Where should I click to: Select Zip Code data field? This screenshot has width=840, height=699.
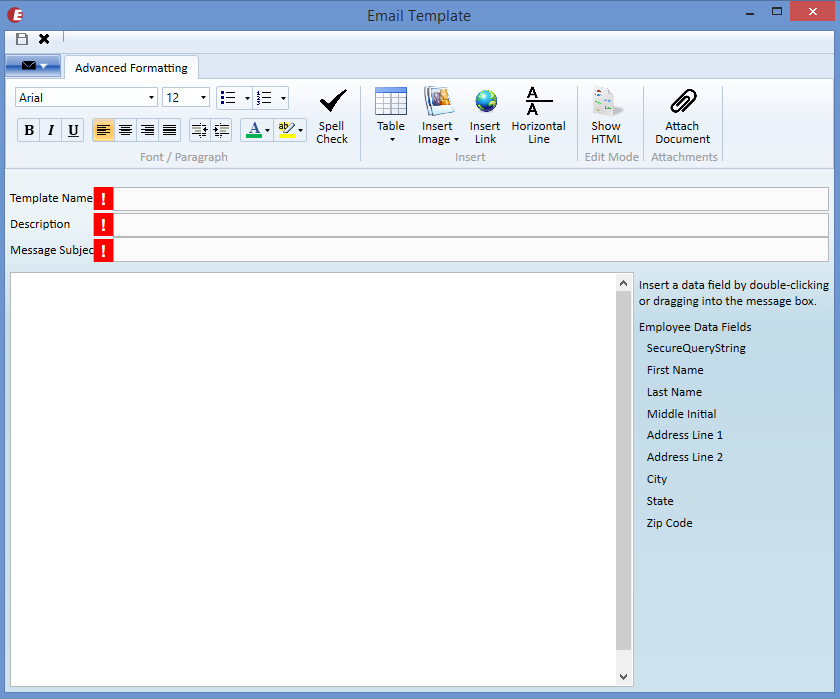coord(670,523)
